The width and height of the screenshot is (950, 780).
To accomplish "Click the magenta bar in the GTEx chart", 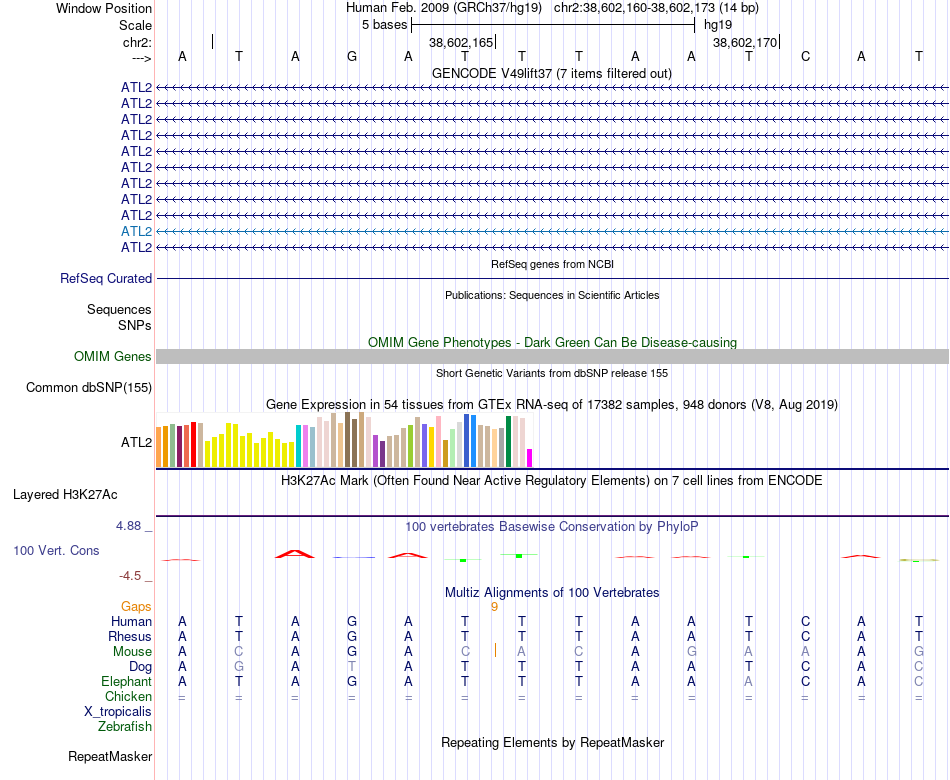I will [530, 458].
